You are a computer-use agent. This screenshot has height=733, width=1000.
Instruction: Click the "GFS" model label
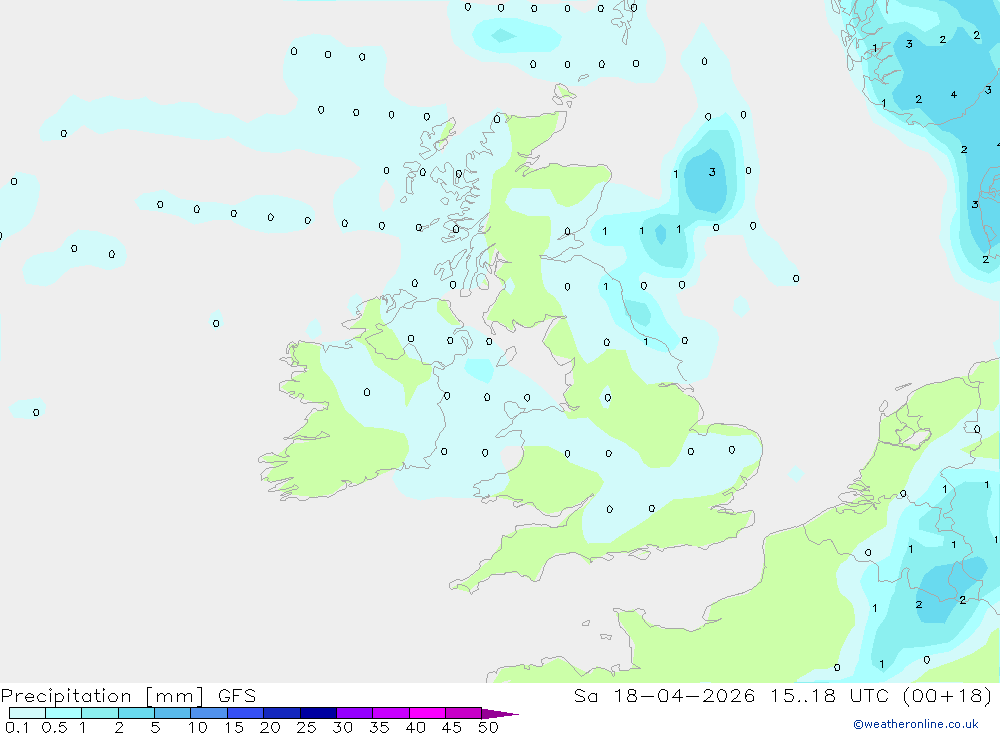(x=237, y=695)
